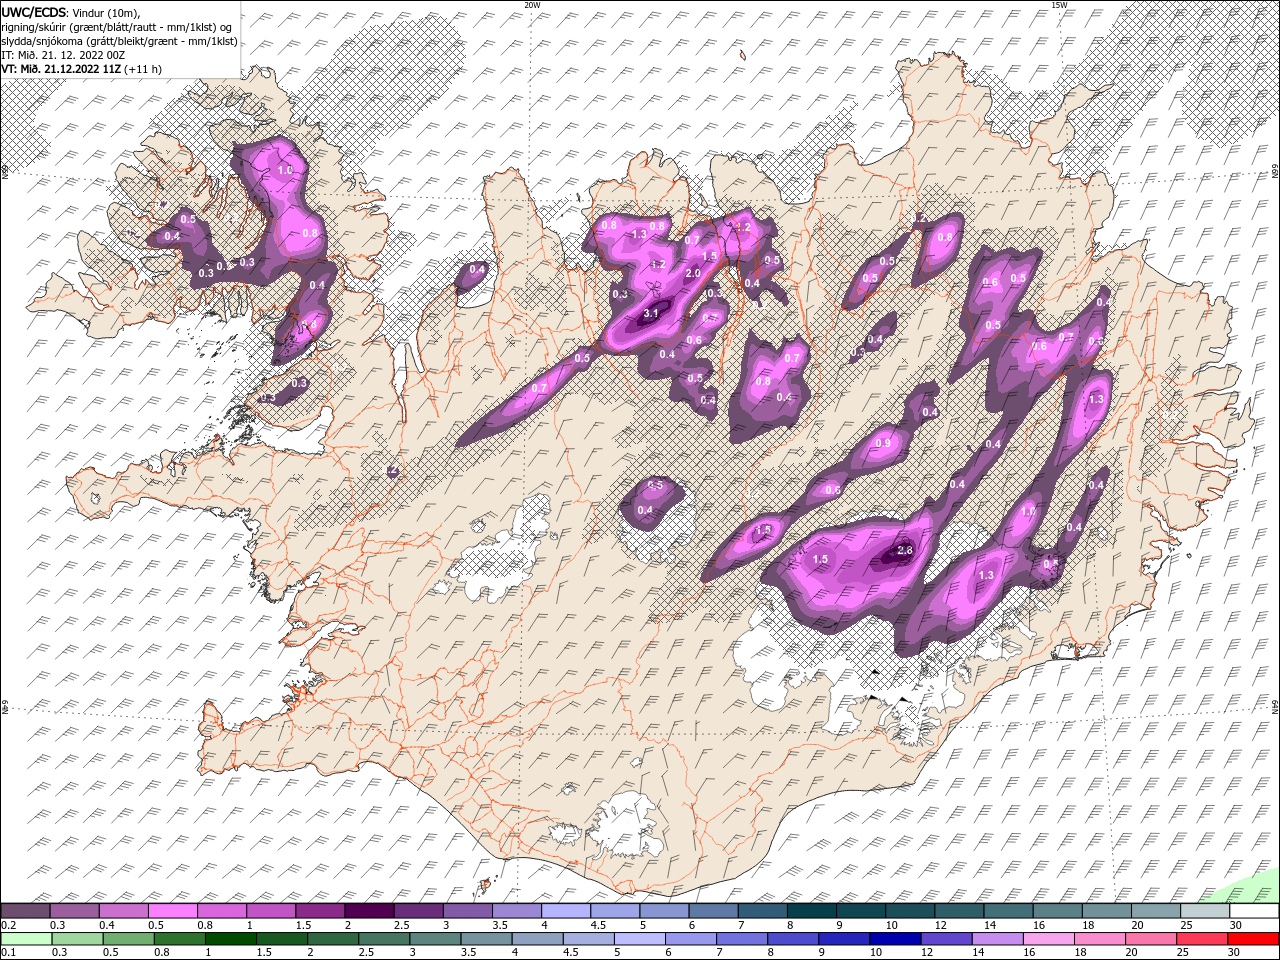Click the darkest green 1–1.5 rain legend swatch
1280x960 pixels.
tap(231, 939)
